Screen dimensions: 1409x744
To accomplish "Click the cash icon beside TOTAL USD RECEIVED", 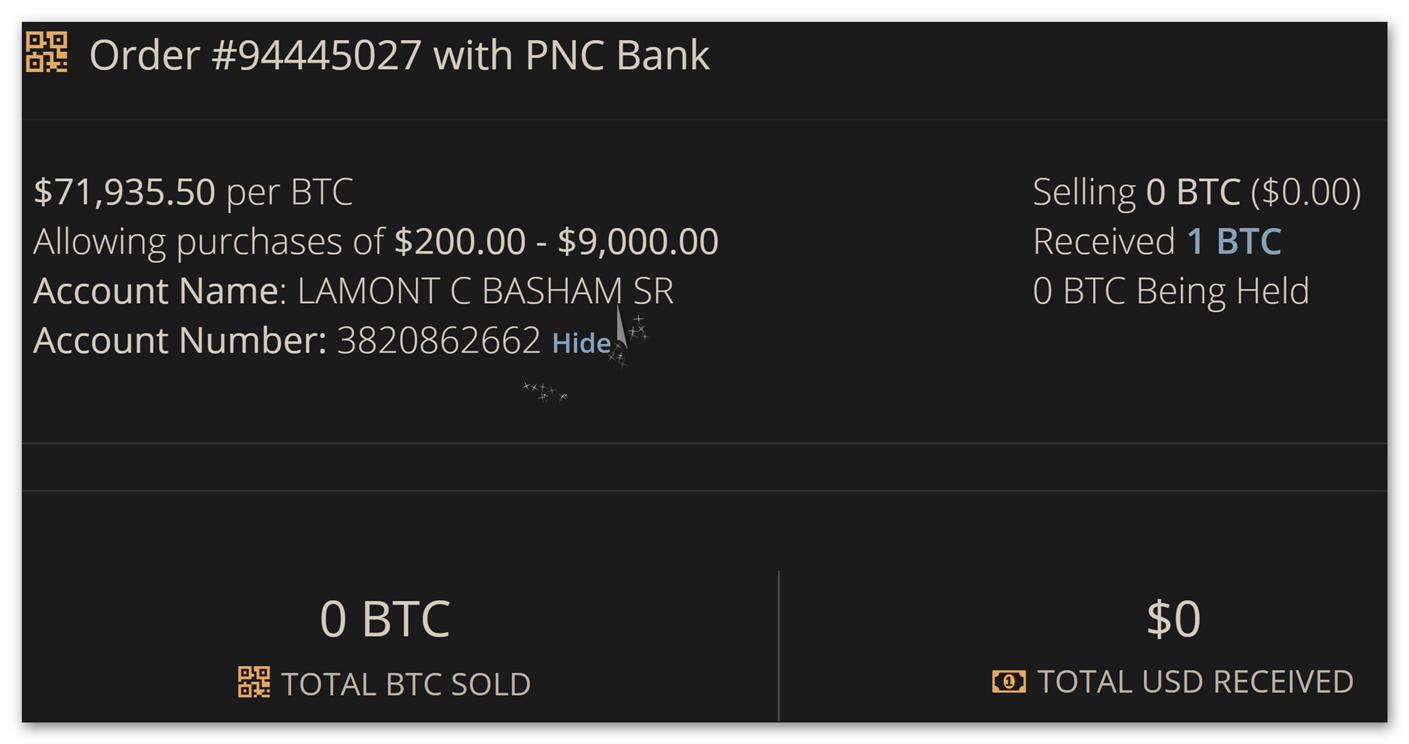I will 1009,682.
